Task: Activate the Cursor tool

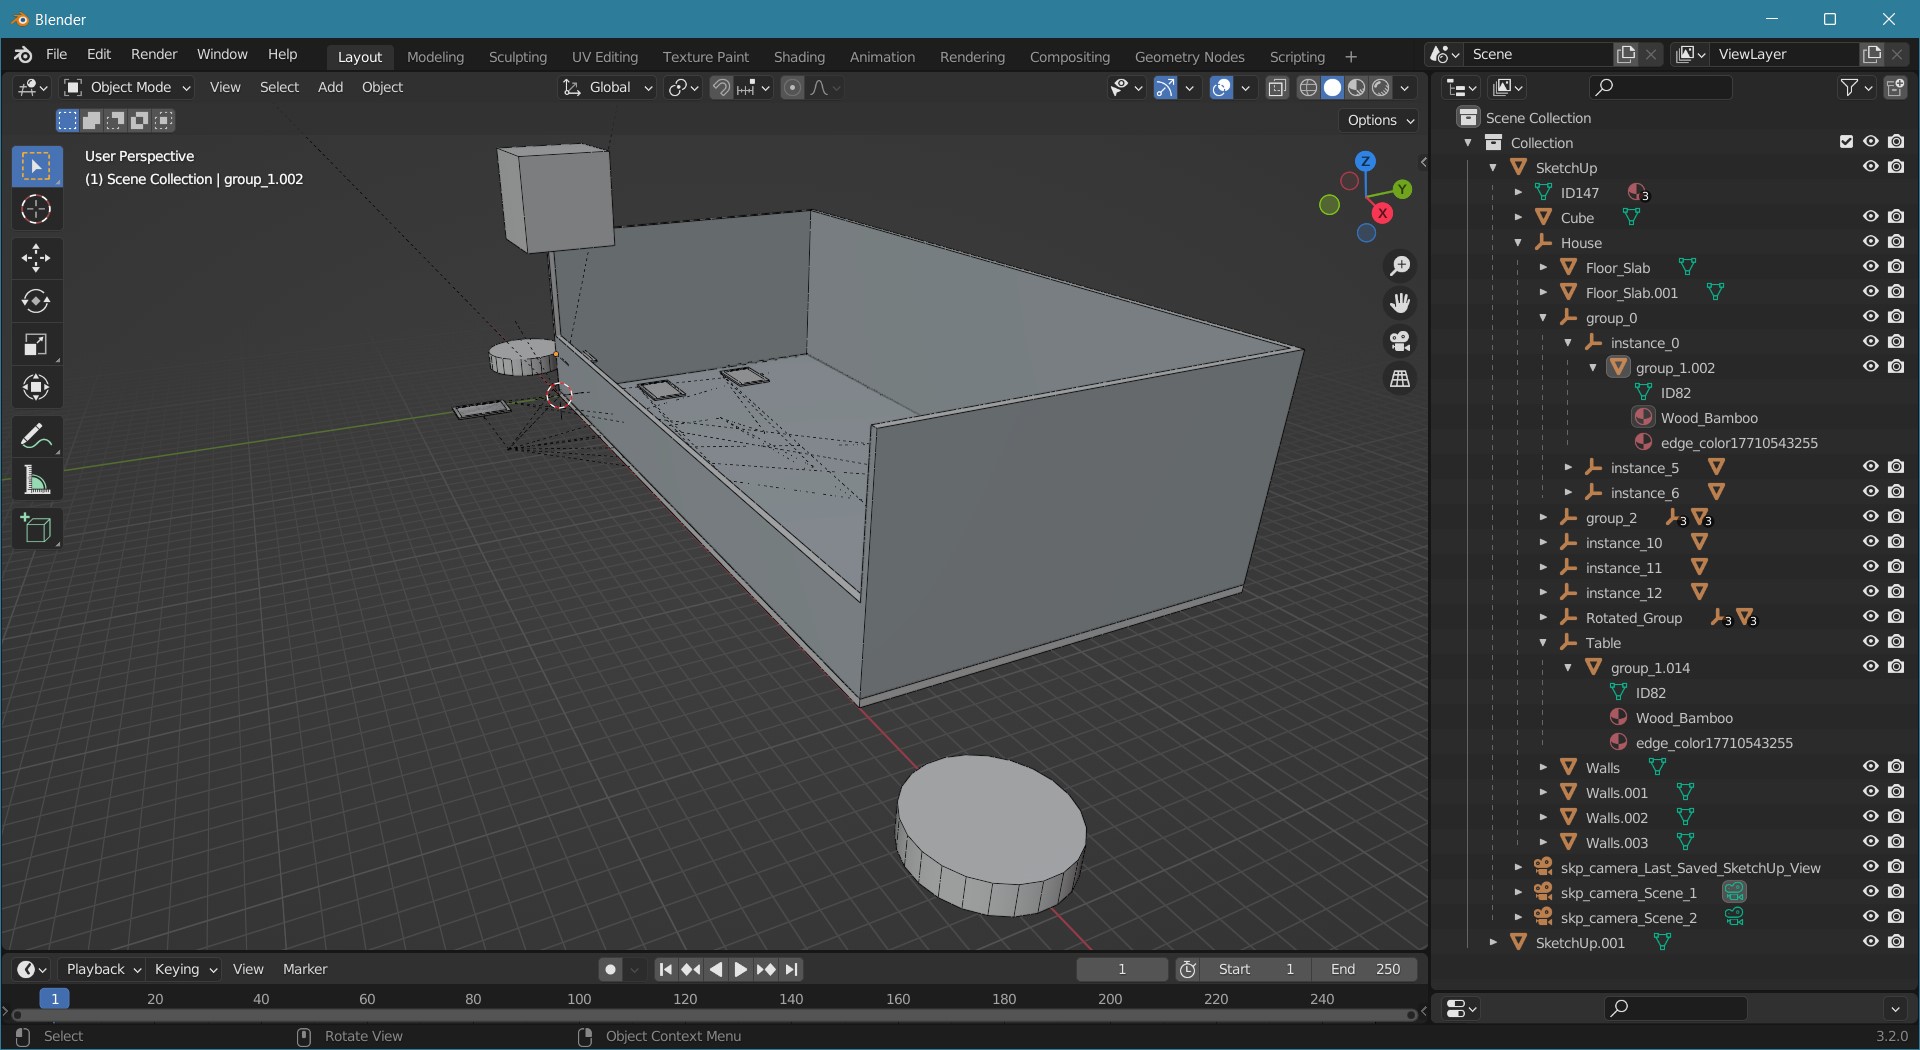Action: (x=36, y=210)
